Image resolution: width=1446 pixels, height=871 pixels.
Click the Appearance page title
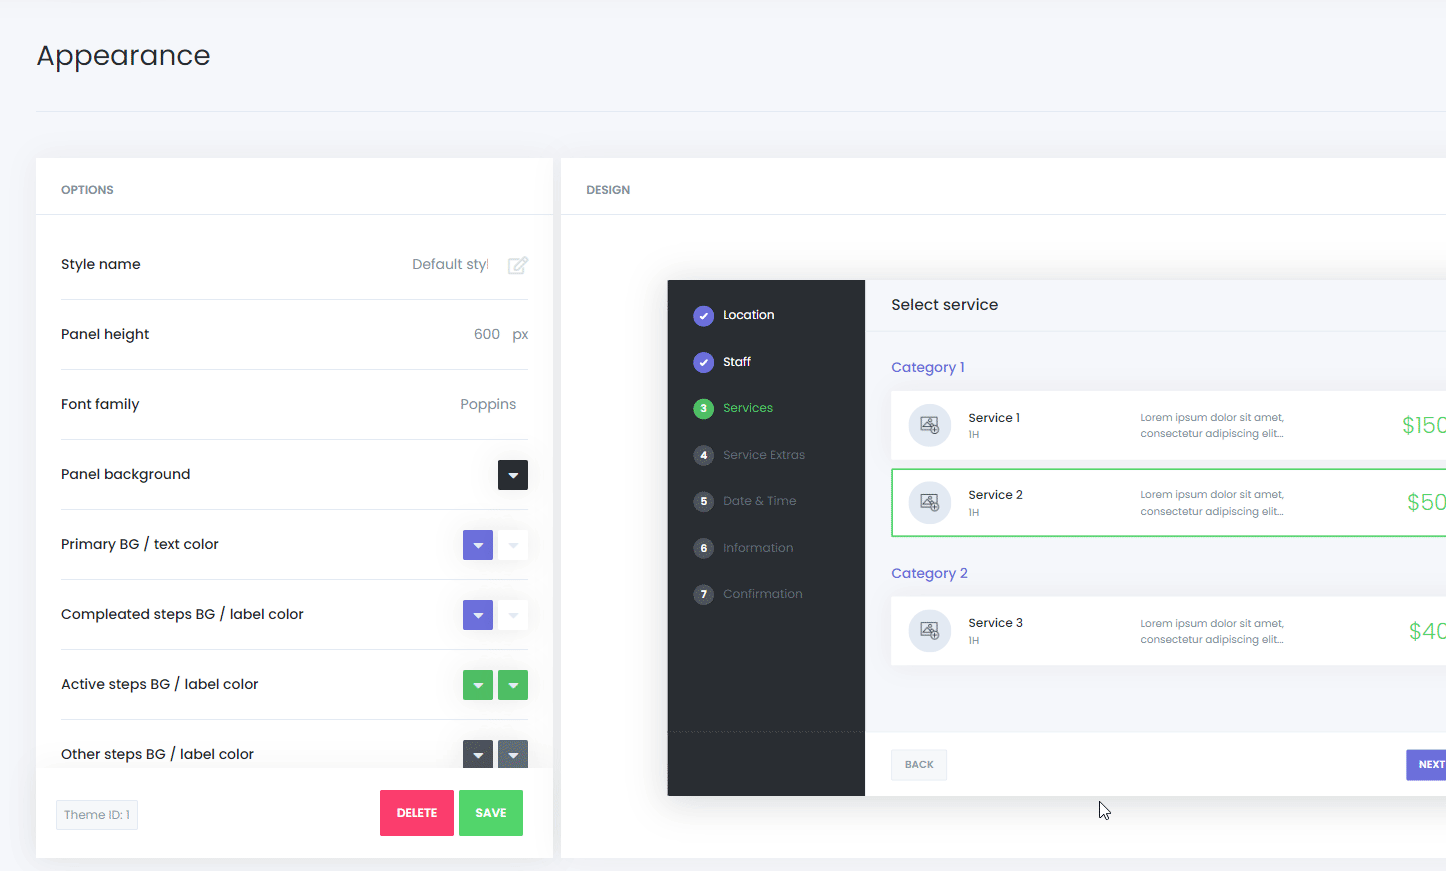click(124, 56)
